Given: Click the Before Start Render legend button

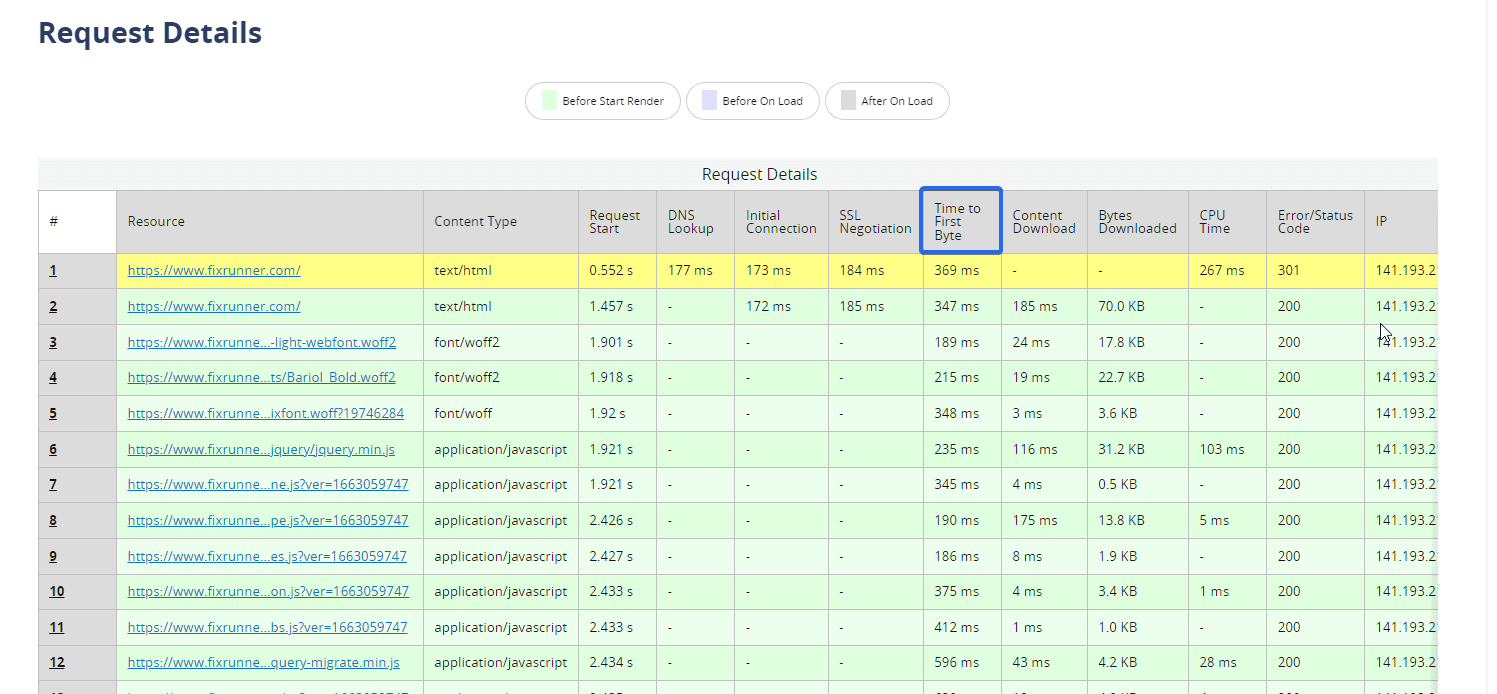Looking at the screenshot, I should click(x=603, y=101).
